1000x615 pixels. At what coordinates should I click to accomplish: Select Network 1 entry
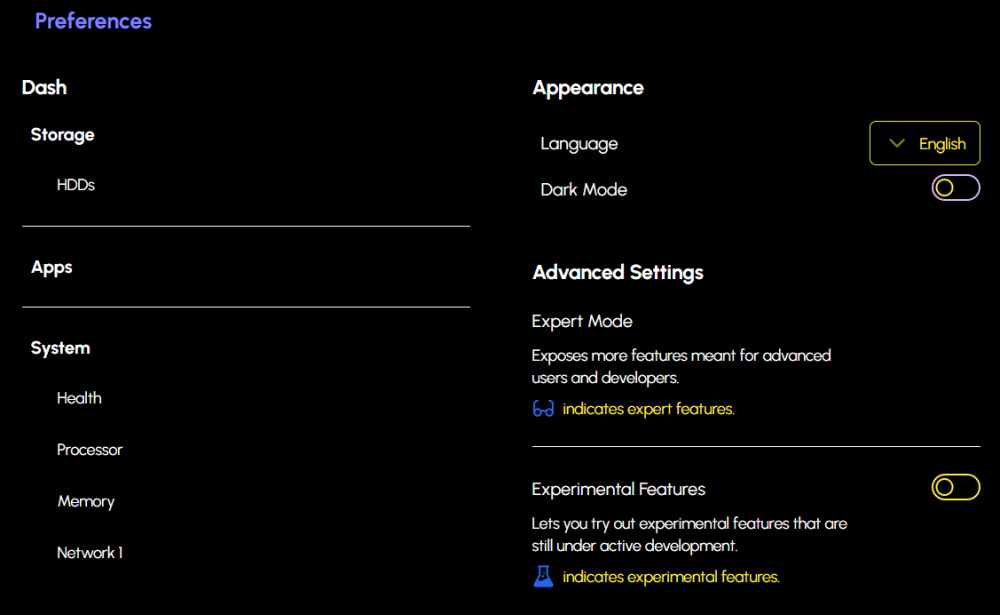tap(90, 553)
